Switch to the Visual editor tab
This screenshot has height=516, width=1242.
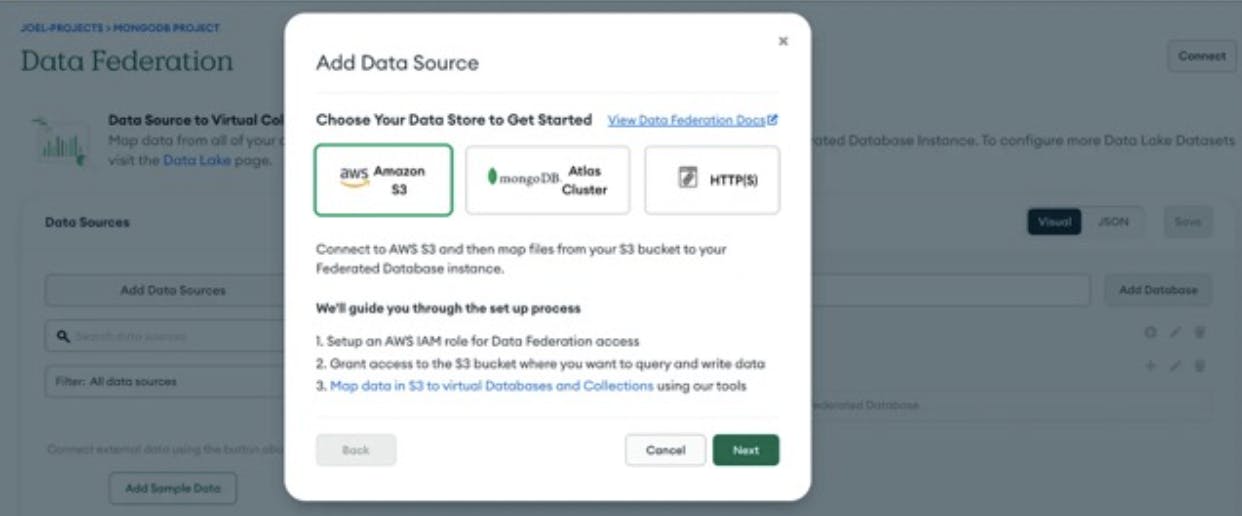[x=1054, y=222]
